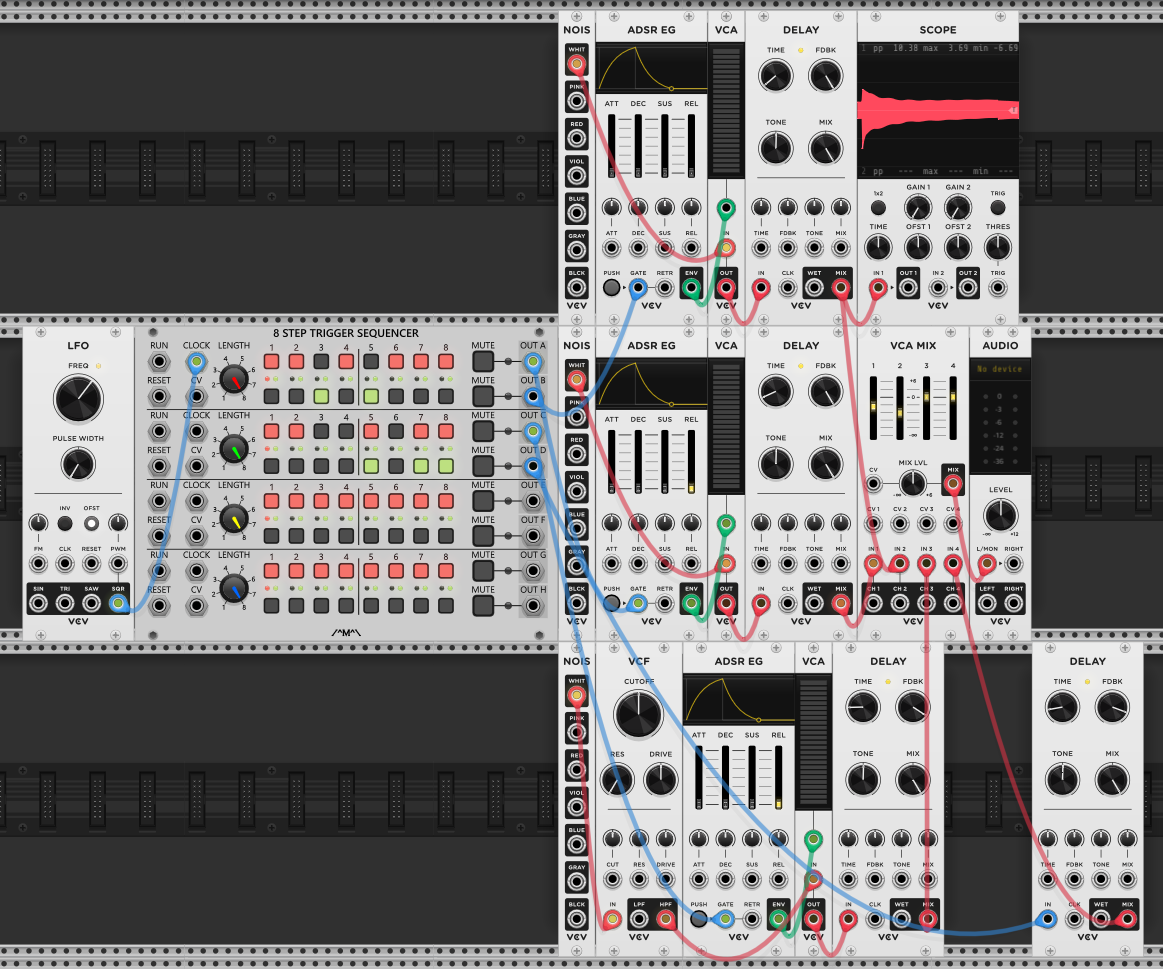
Task: Turn the sequencer LENGTH knob with green pointer
Action: [234, 449]
